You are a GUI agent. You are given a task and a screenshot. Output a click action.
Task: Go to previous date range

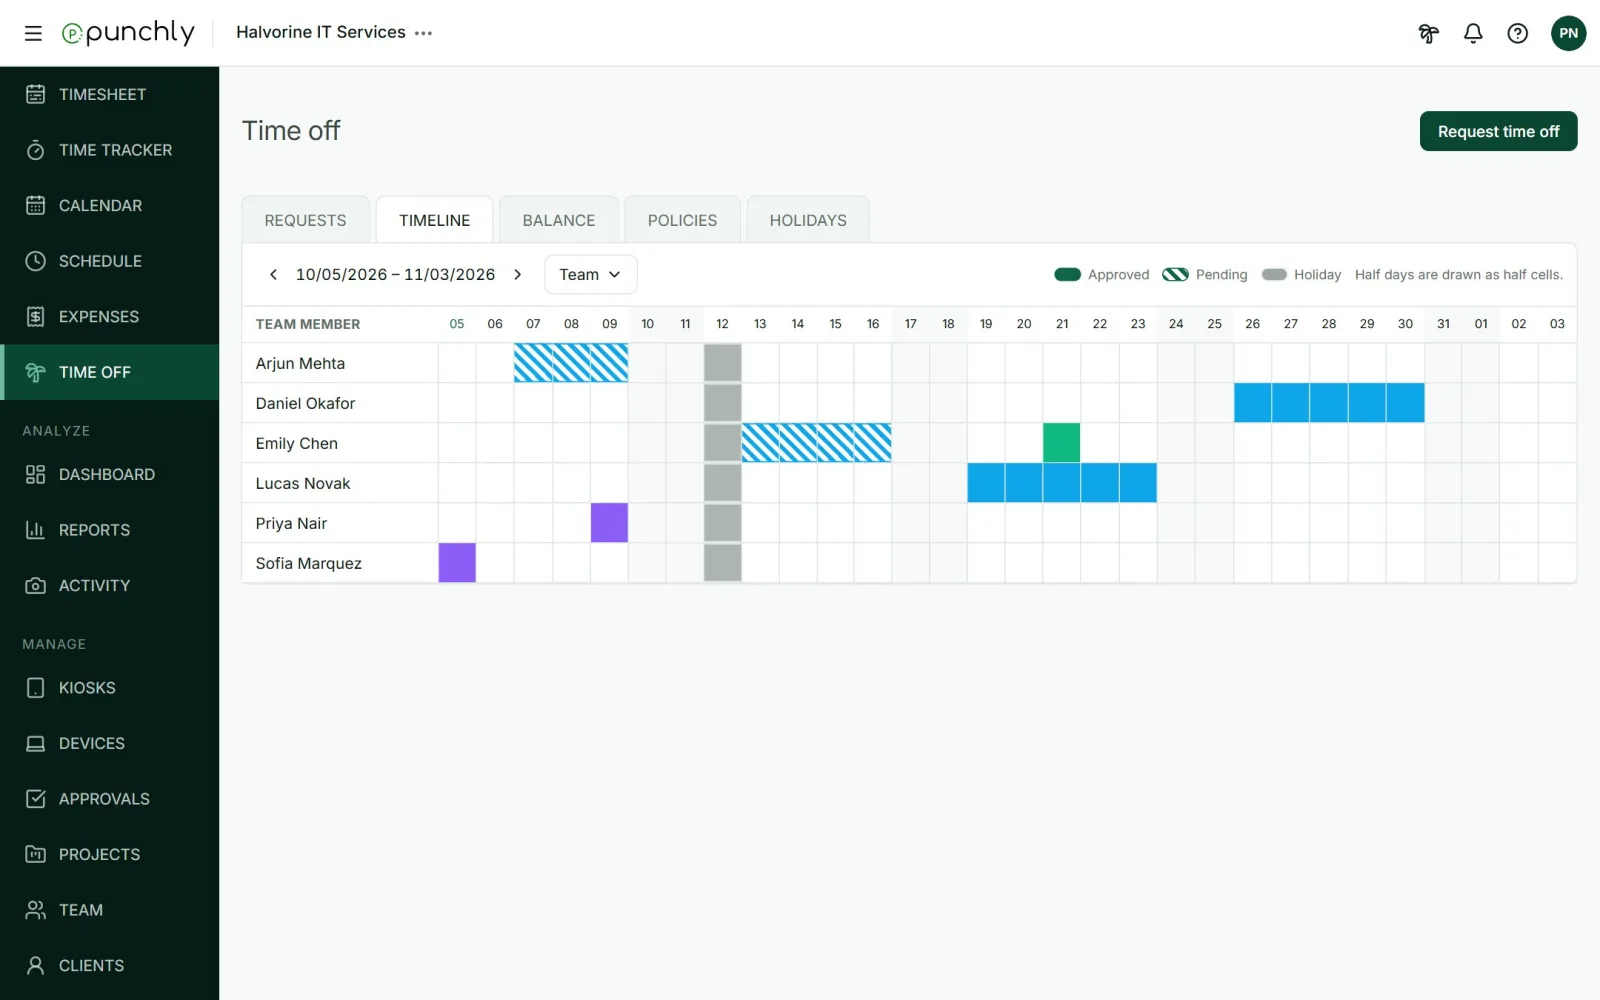coord(273,274)
